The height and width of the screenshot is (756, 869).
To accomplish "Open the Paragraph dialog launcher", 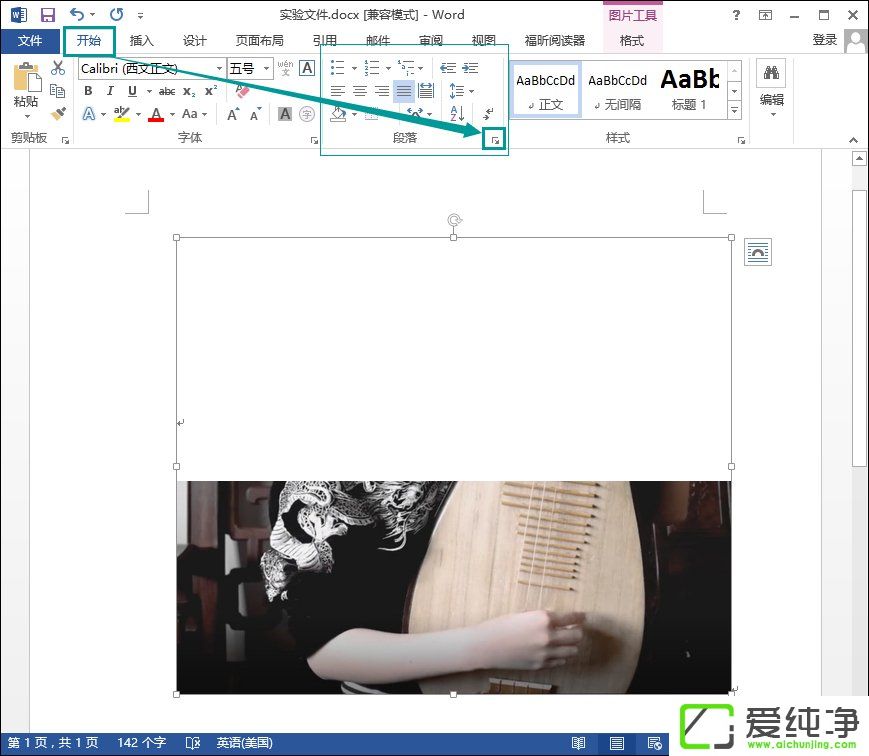I will pyautogui.click(x=494, y=141).
